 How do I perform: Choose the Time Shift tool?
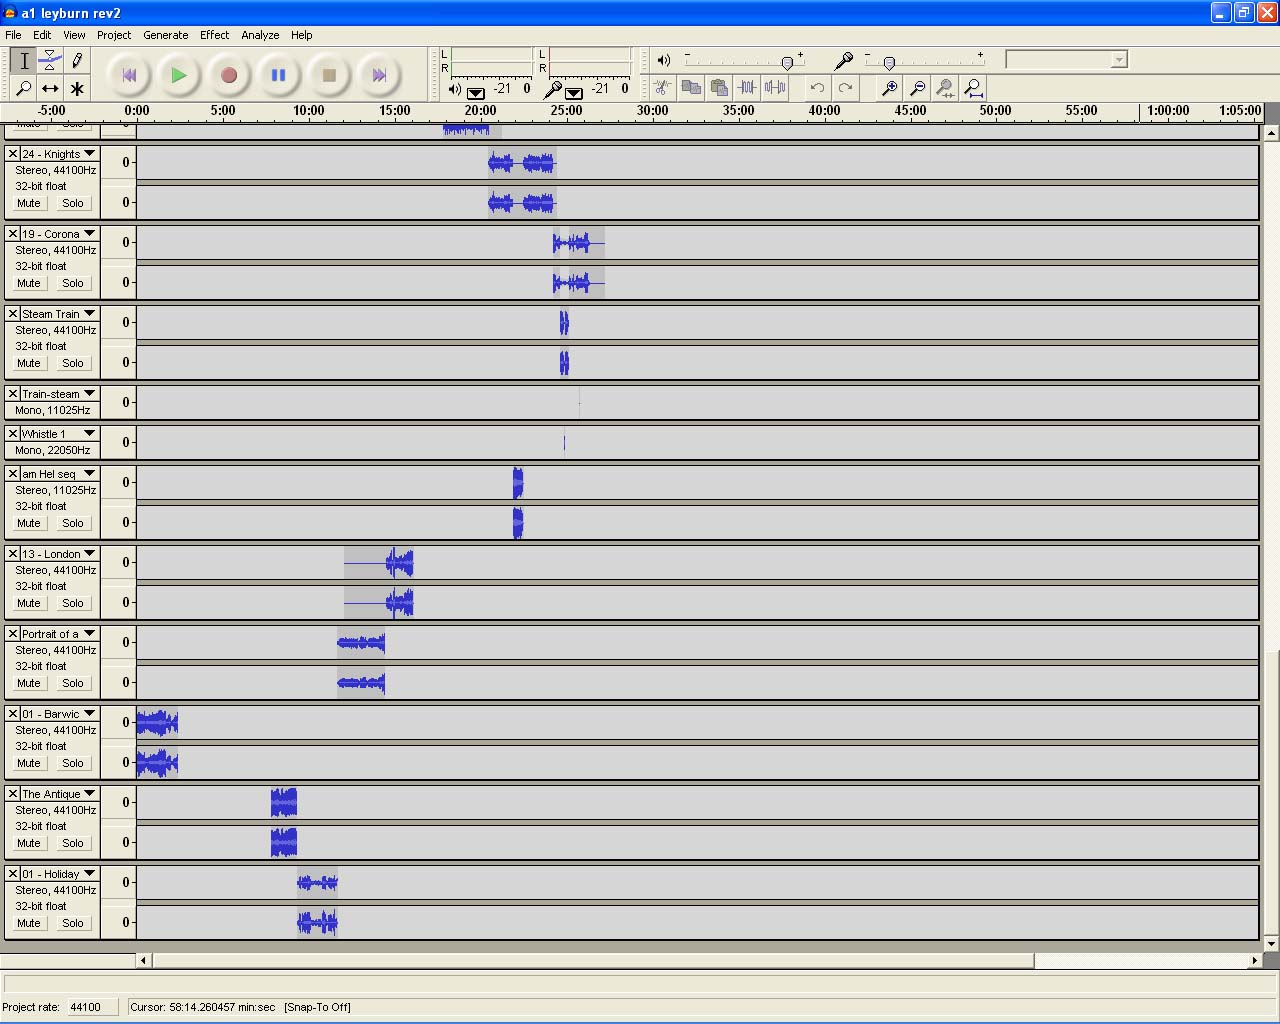point(50,89)
